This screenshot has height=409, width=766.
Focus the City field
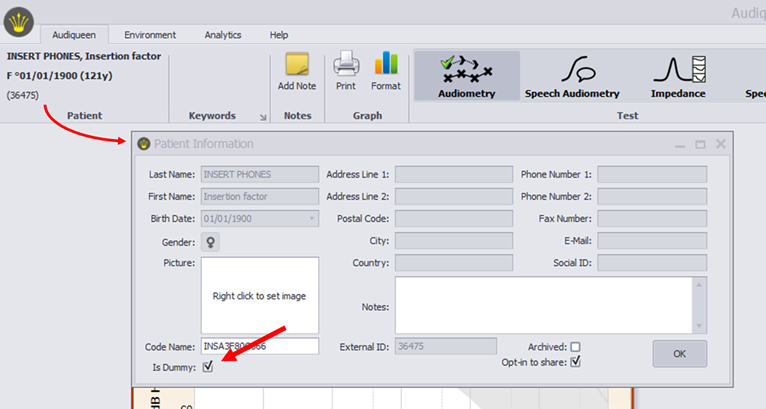(454, 240)
